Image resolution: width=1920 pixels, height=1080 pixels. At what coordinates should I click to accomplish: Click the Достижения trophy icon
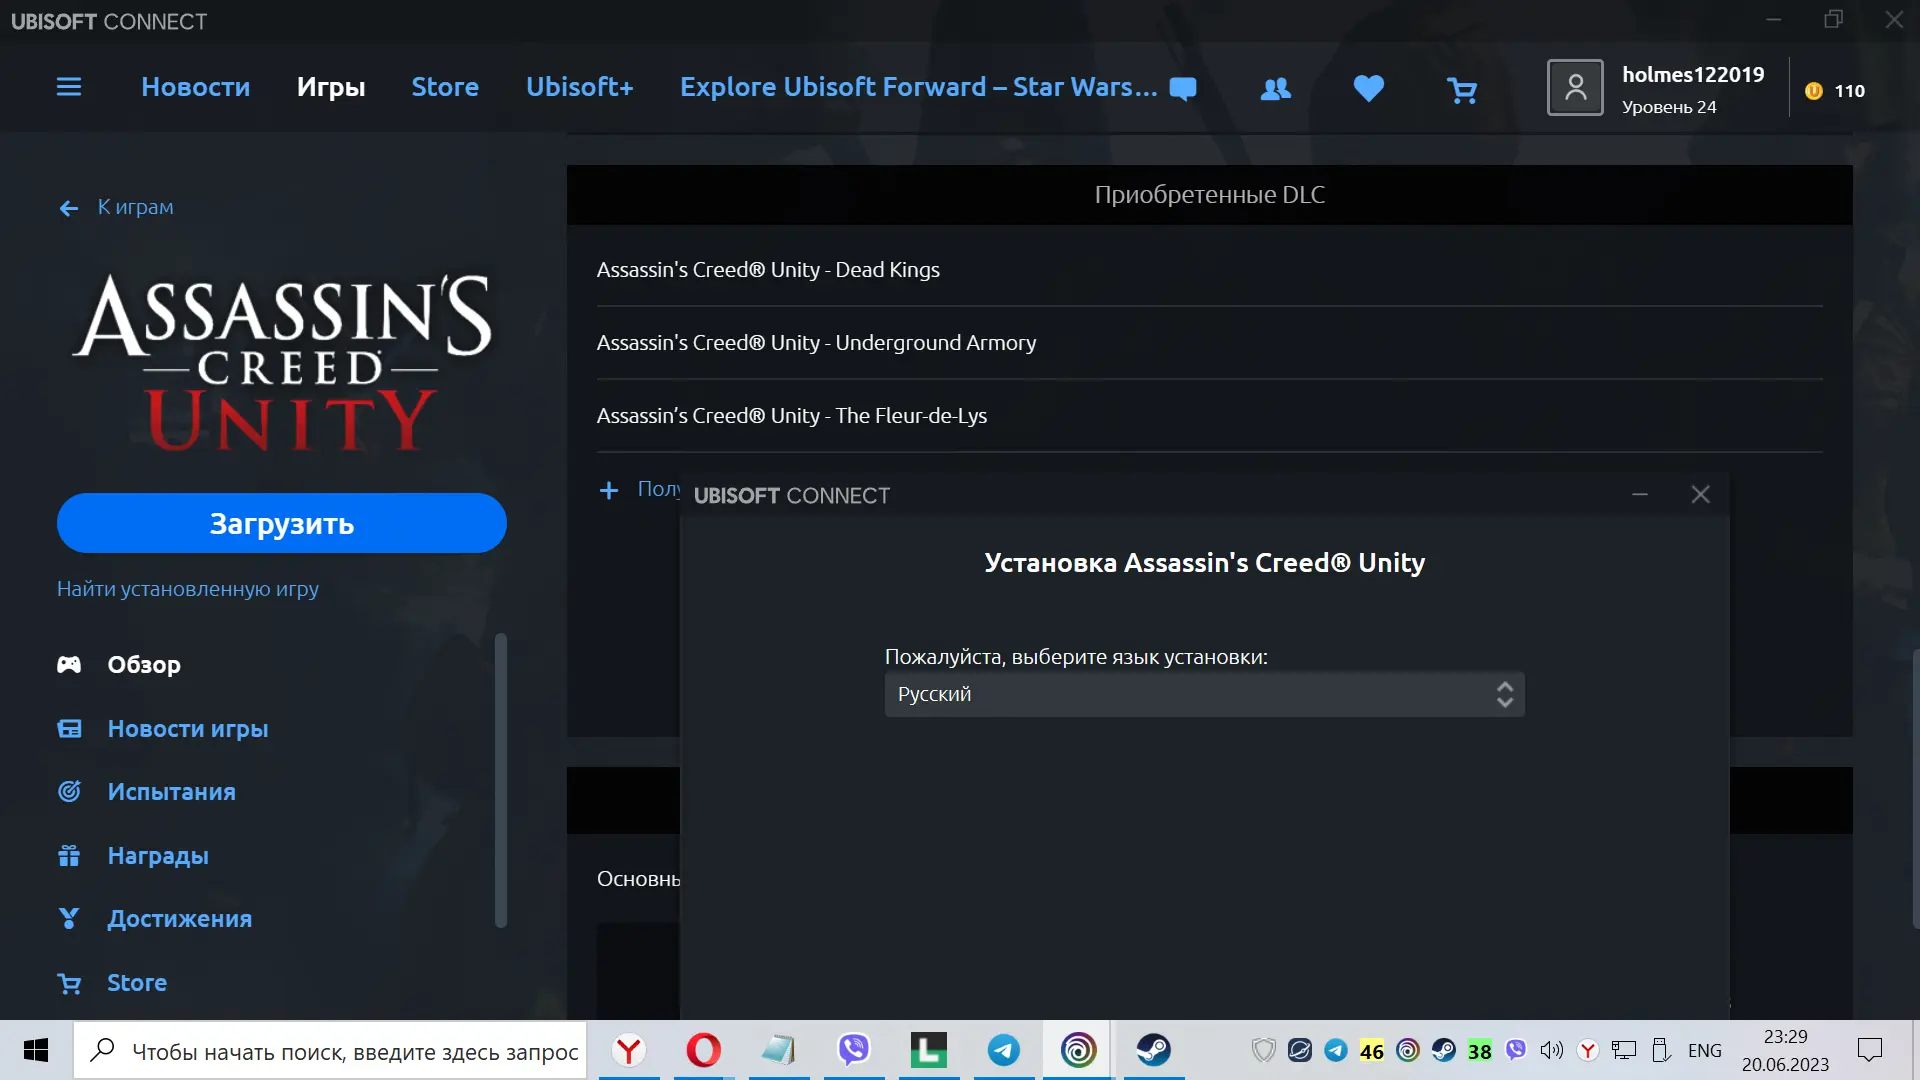point(69,919)
